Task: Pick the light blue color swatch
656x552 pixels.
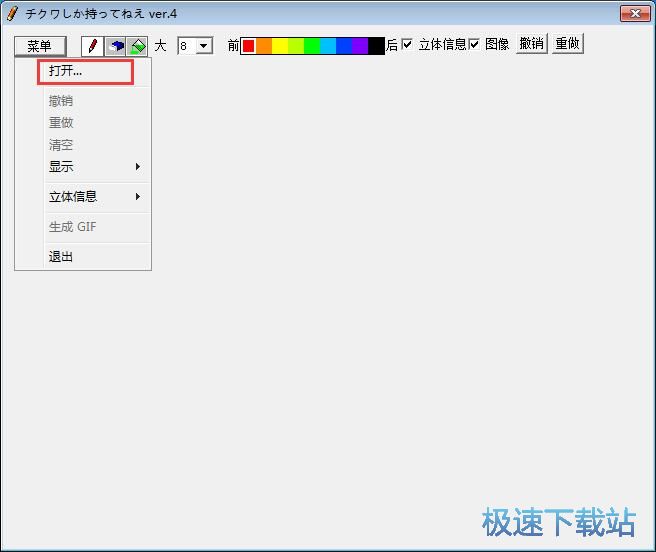Action: click(328, 46)
